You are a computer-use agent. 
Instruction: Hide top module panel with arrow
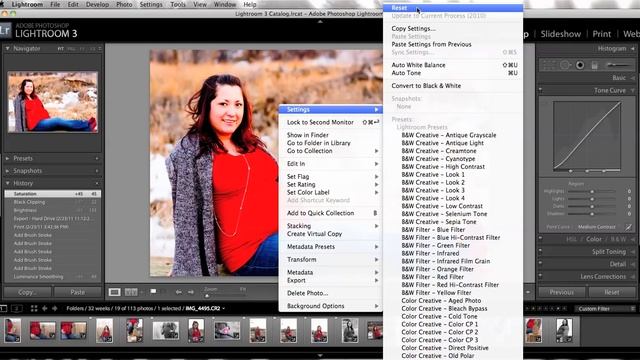320,21
